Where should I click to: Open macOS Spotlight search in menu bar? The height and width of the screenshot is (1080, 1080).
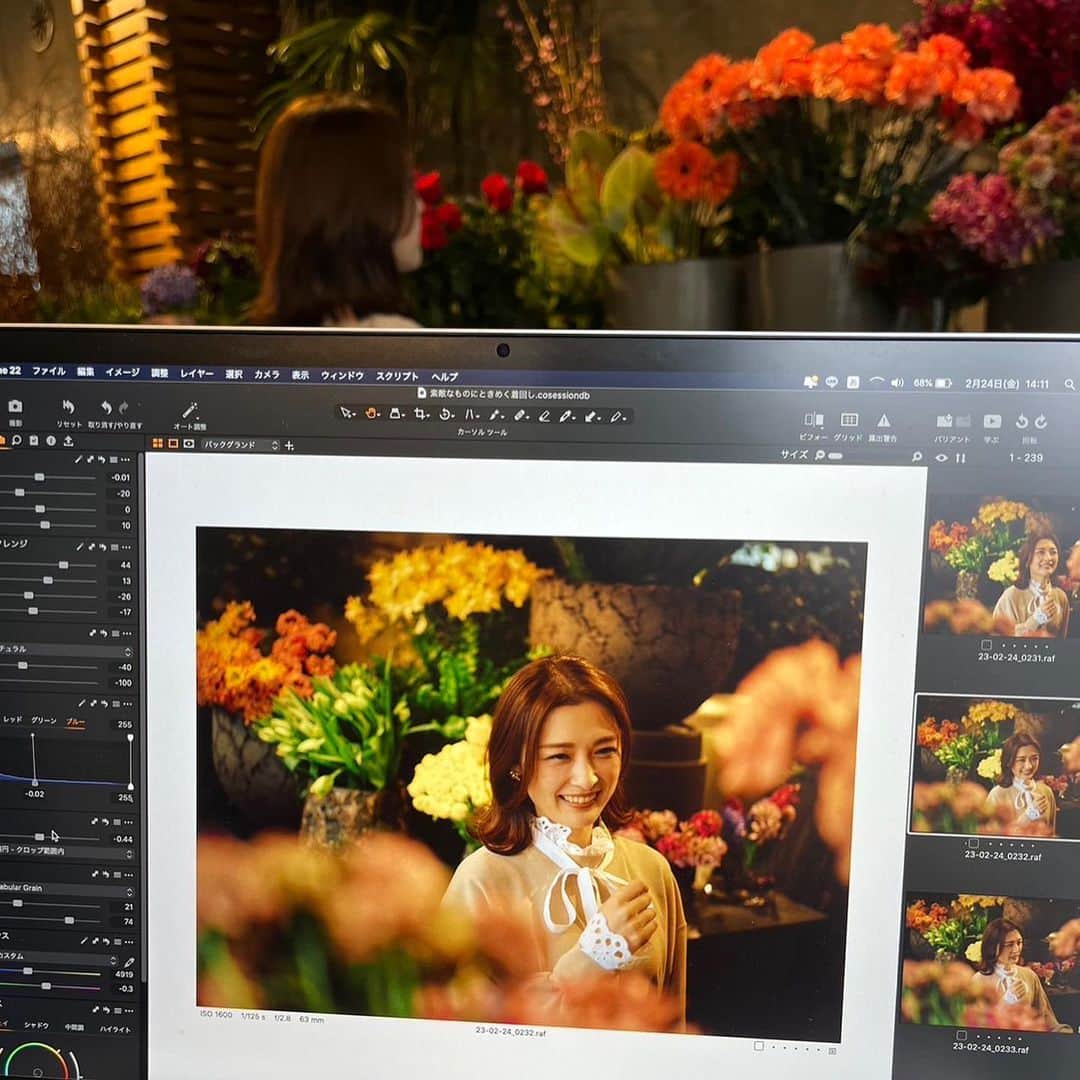[1069, 384]
